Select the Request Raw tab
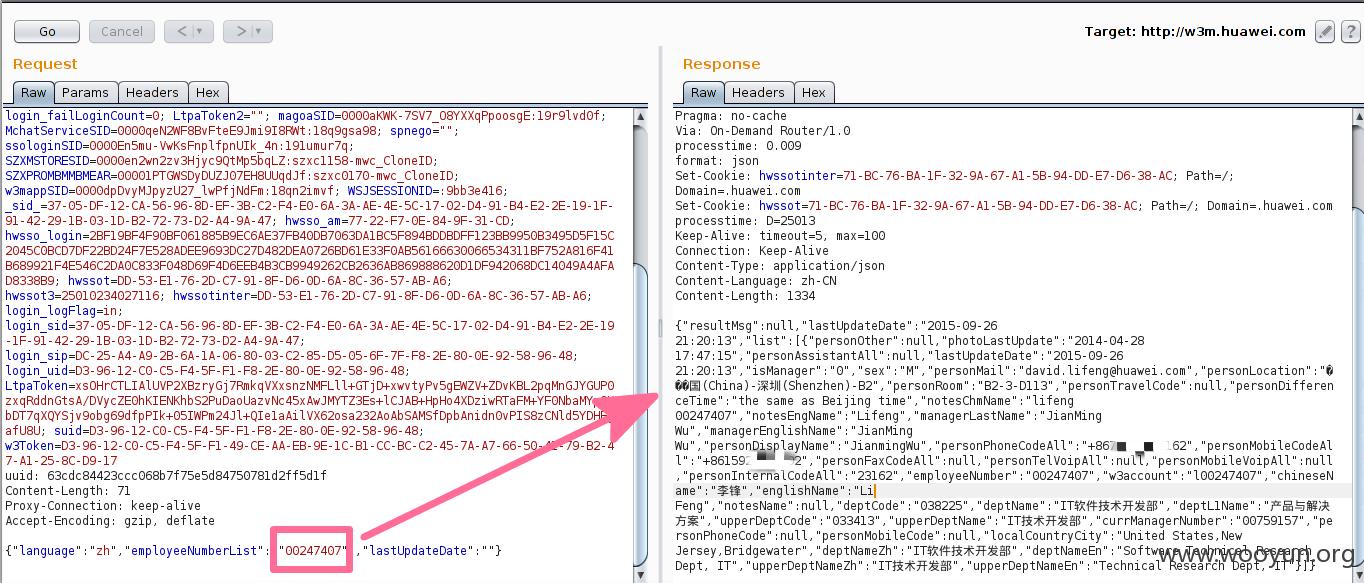 coord(34,92)
